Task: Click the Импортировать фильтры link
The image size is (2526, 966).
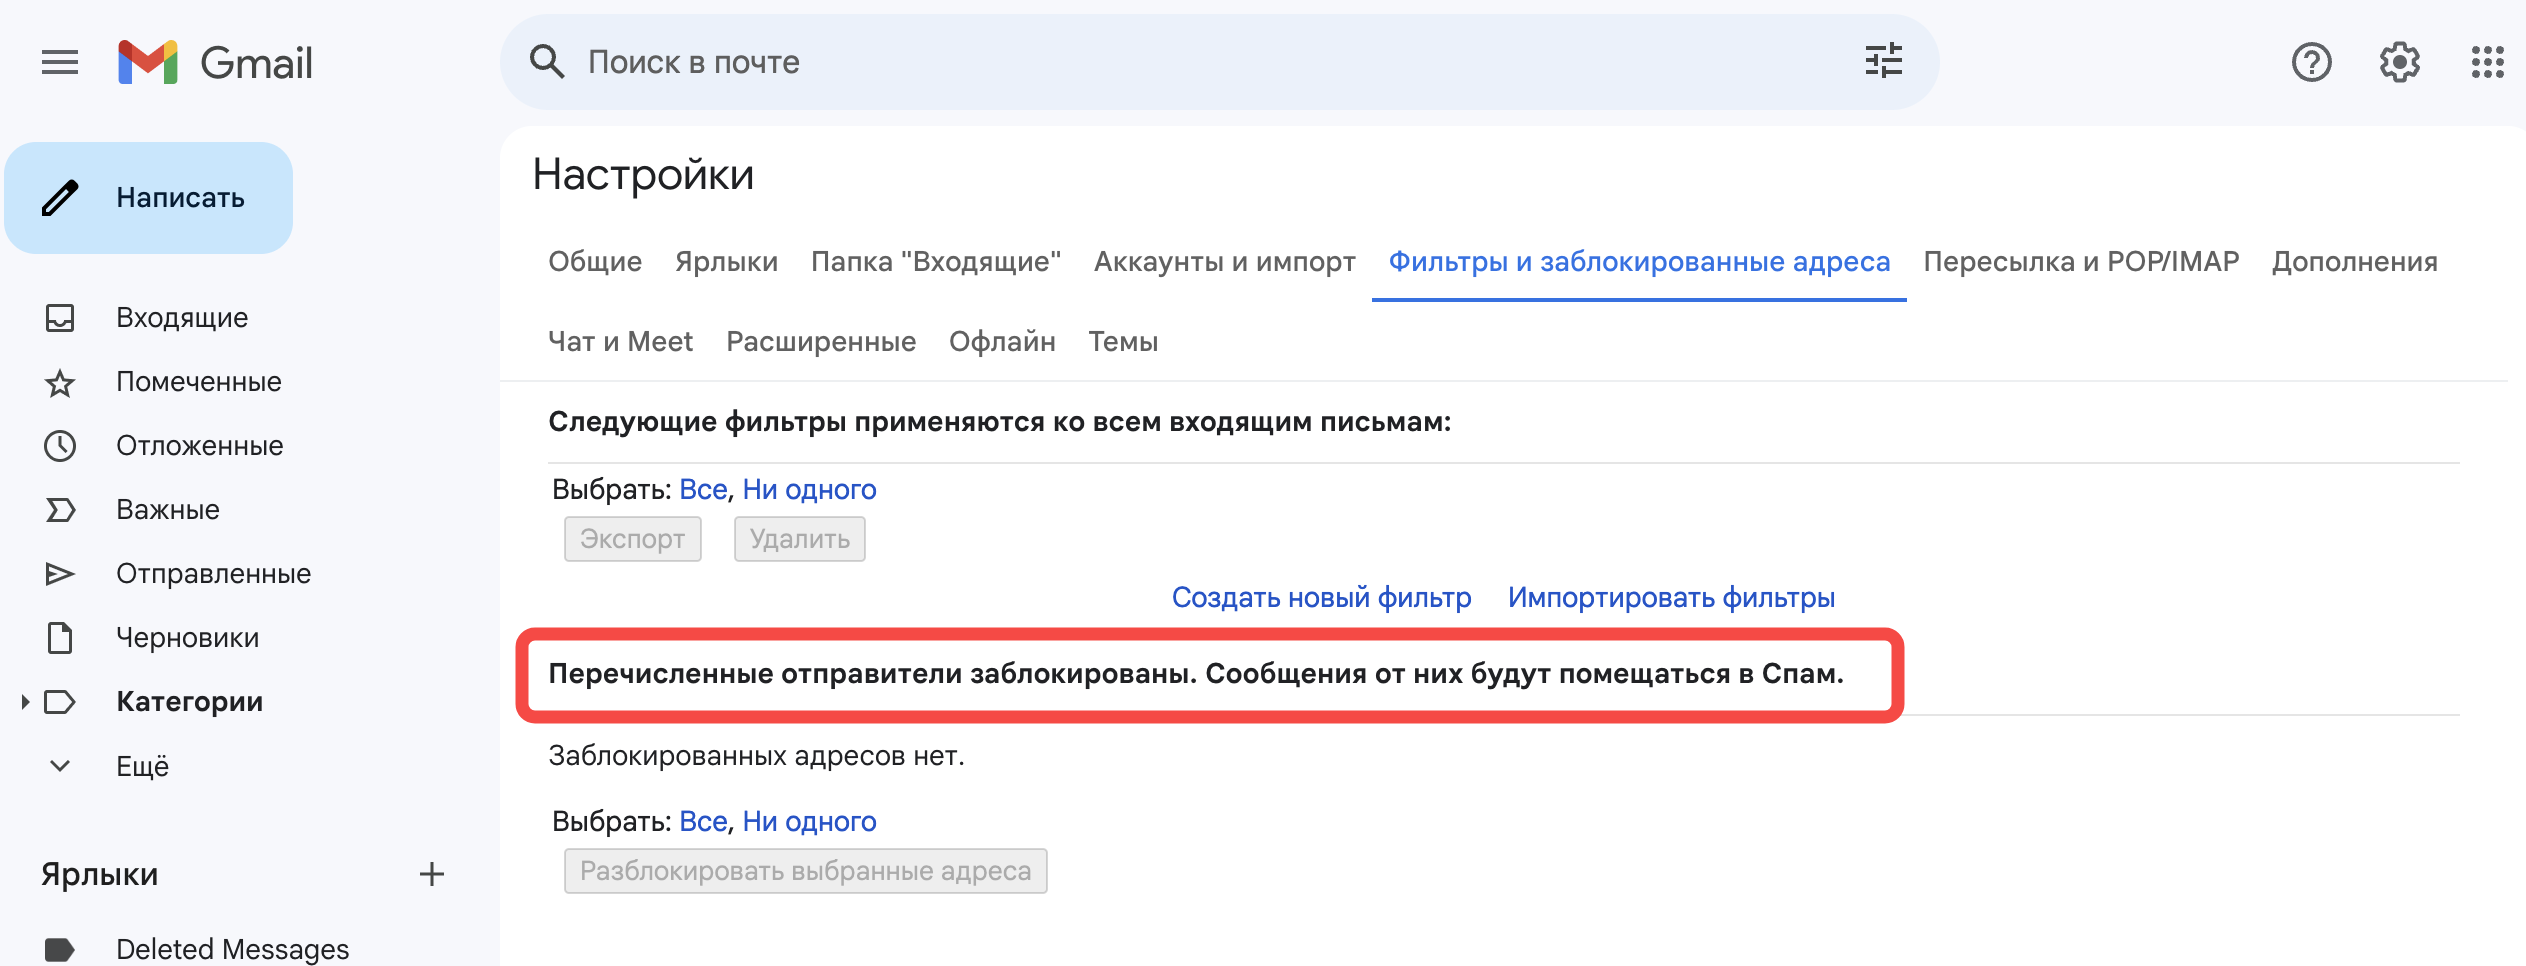Action: (1671, 598)
